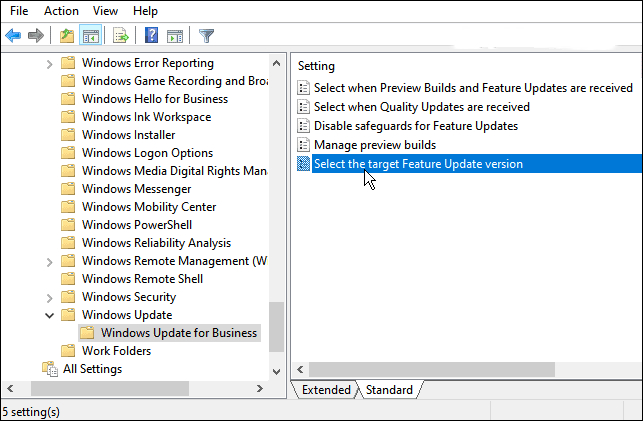Screen dimensions: 643x421
Task: Toggle Show/Hide Console Tree icon
Action: click(x=90, y=36)
